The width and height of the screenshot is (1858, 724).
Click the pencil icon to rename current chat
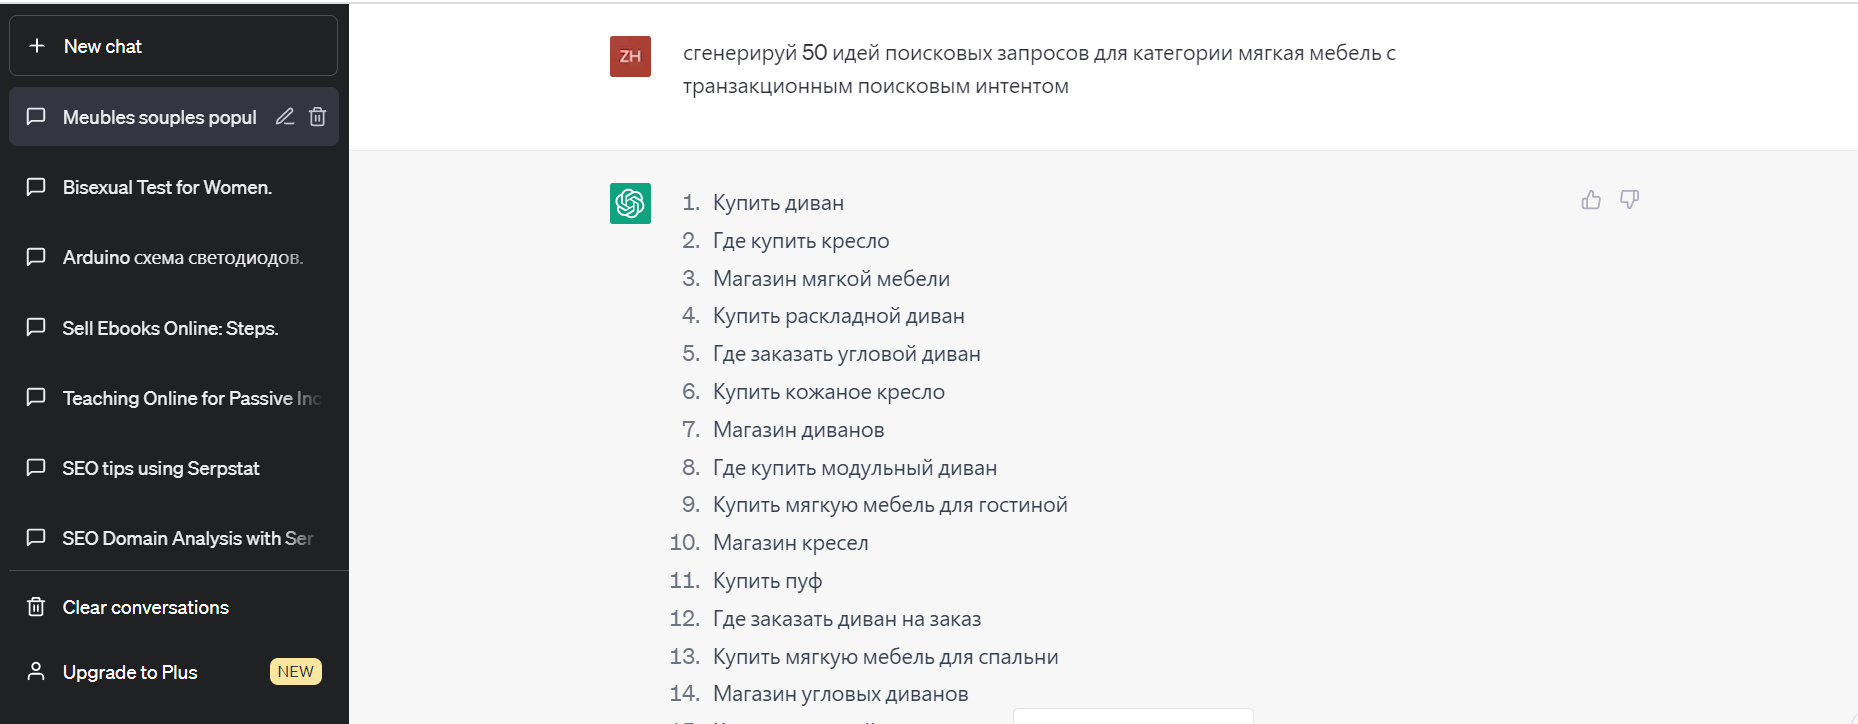(284, 116)
